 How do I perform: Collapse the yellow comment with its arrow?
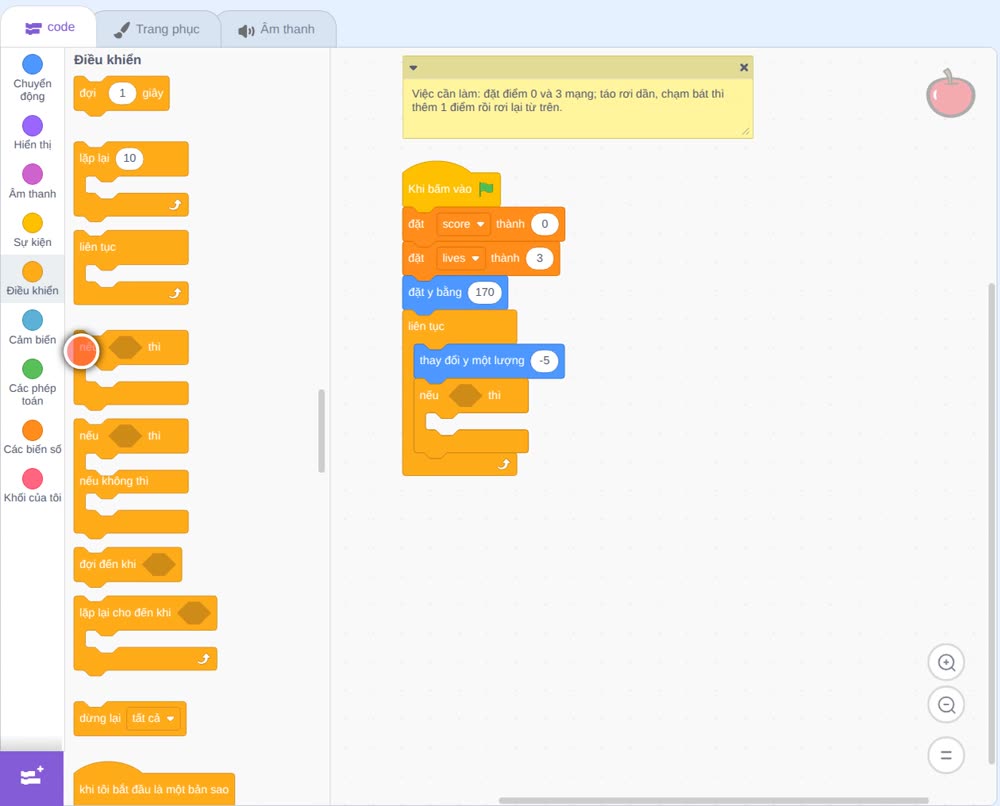click(413, 68)
